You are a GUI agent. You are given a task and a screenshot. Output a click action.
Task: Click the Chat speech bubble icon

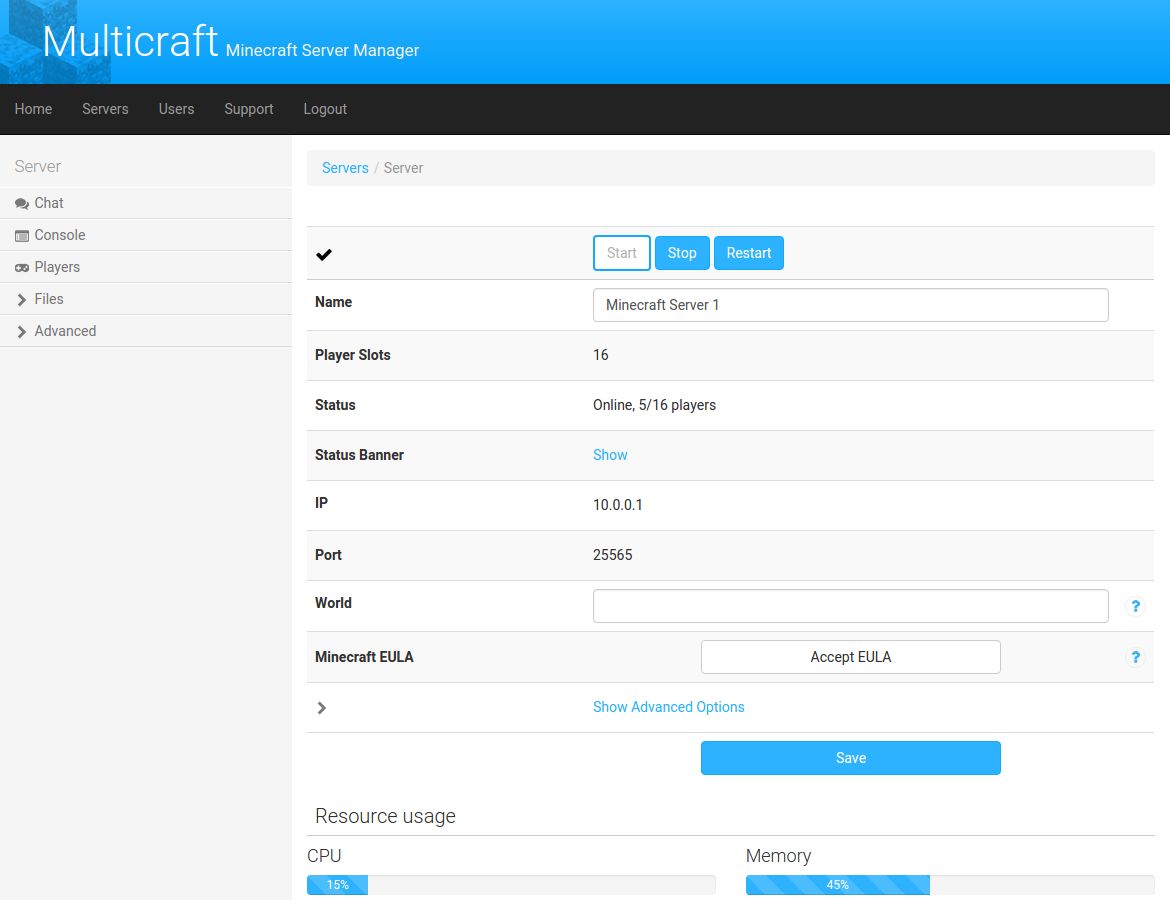(x=22, y=204)
